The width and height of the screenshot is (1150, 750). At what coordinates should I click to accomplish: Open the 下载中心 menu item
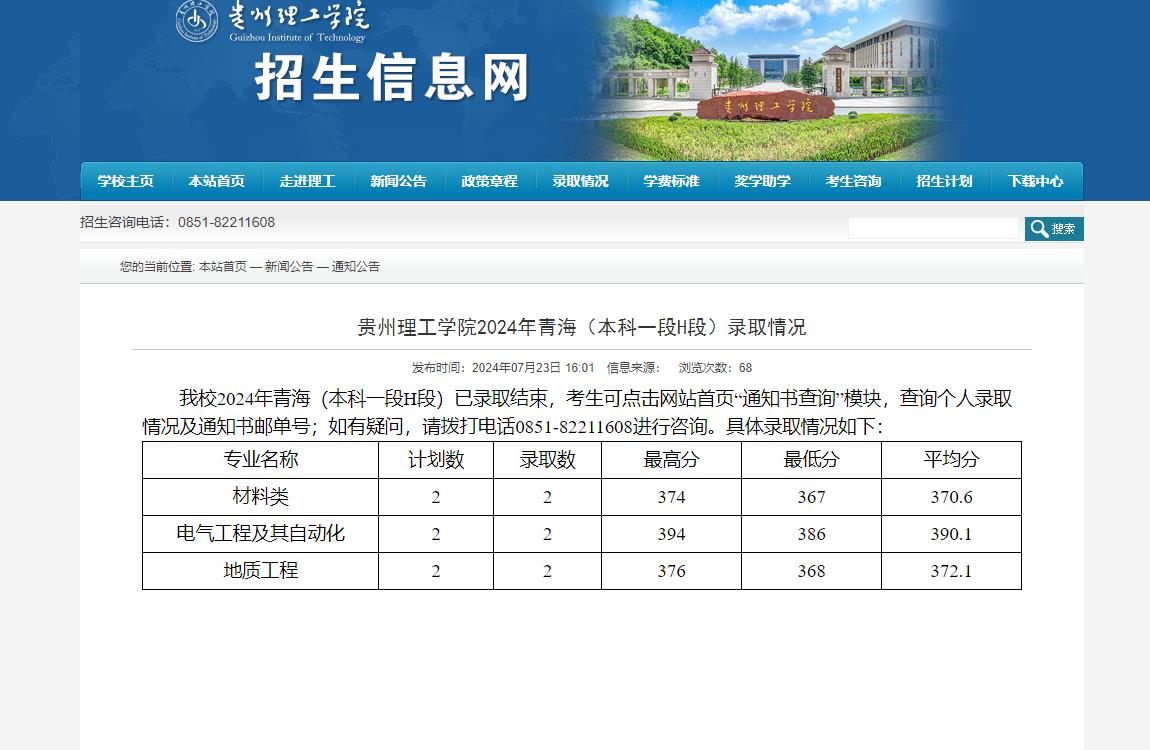[1035, 181]
